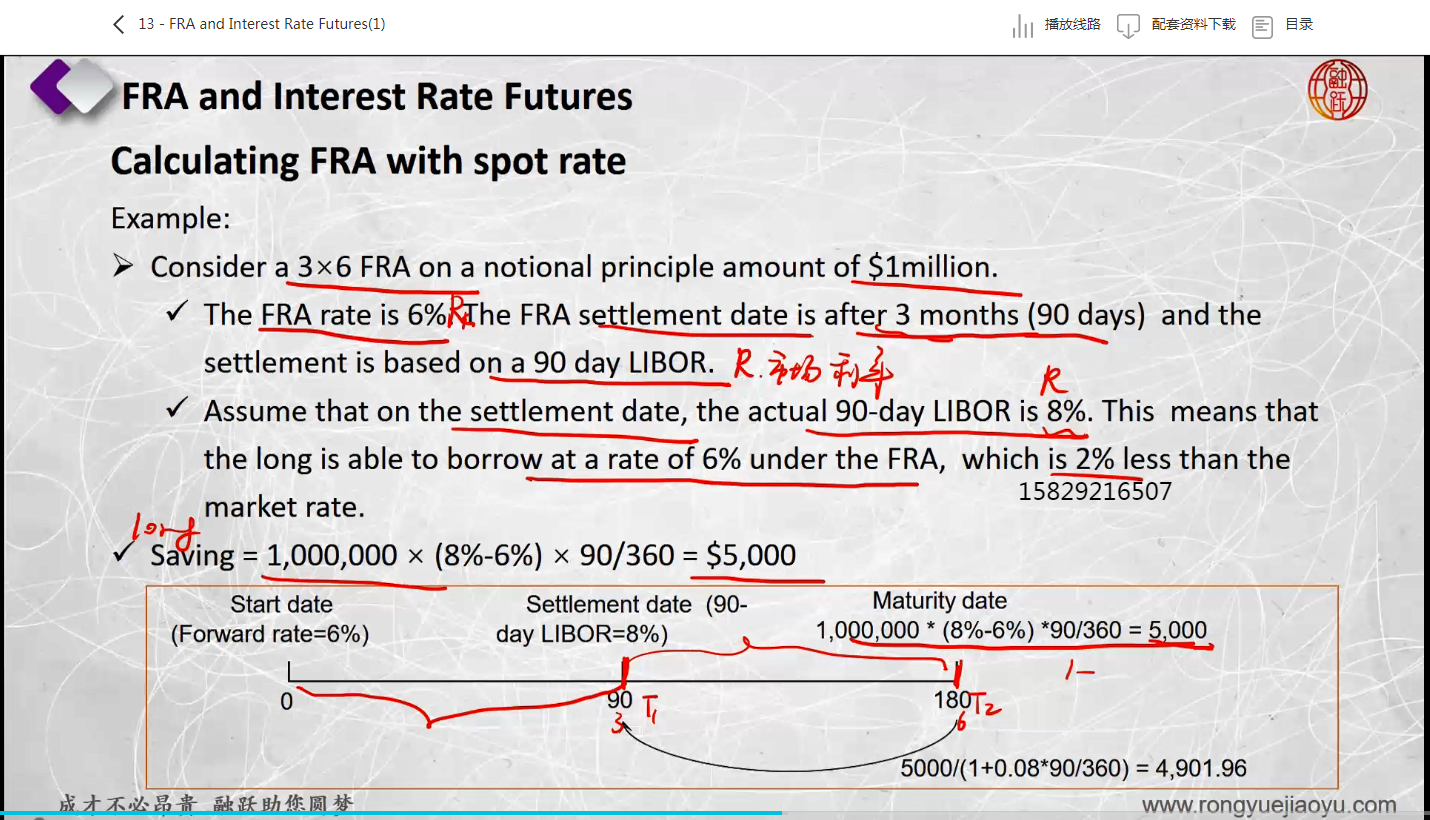Click the catalog list icon

coord(1262,26)
